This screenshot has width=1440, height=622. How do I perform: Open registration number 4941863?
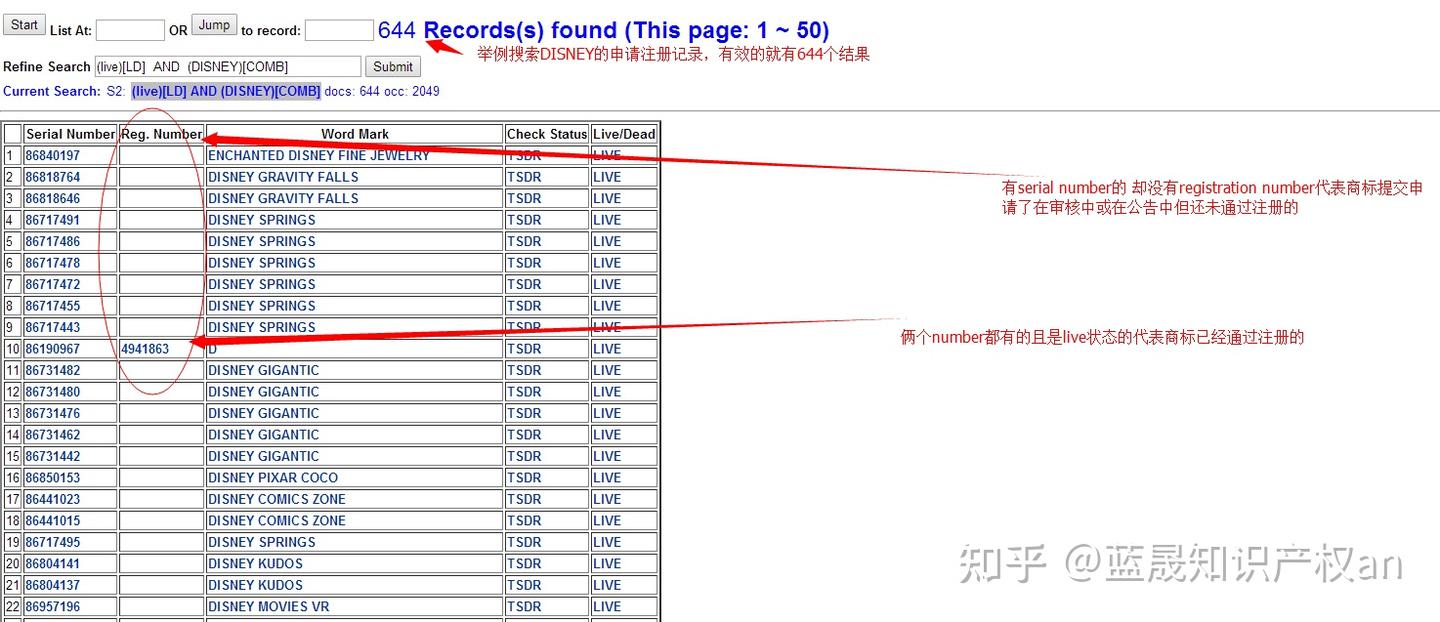click(x=145, y=349)
